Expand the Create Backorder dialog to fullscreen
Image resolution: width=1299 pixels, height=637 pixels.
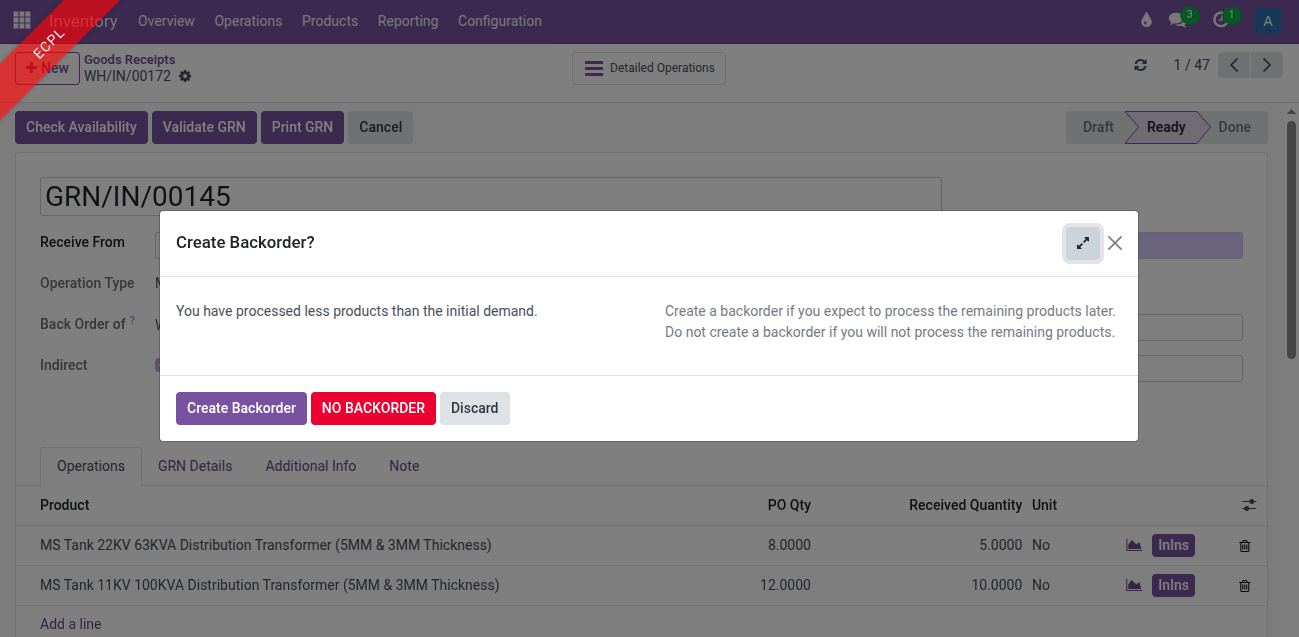click(1082, 243)
